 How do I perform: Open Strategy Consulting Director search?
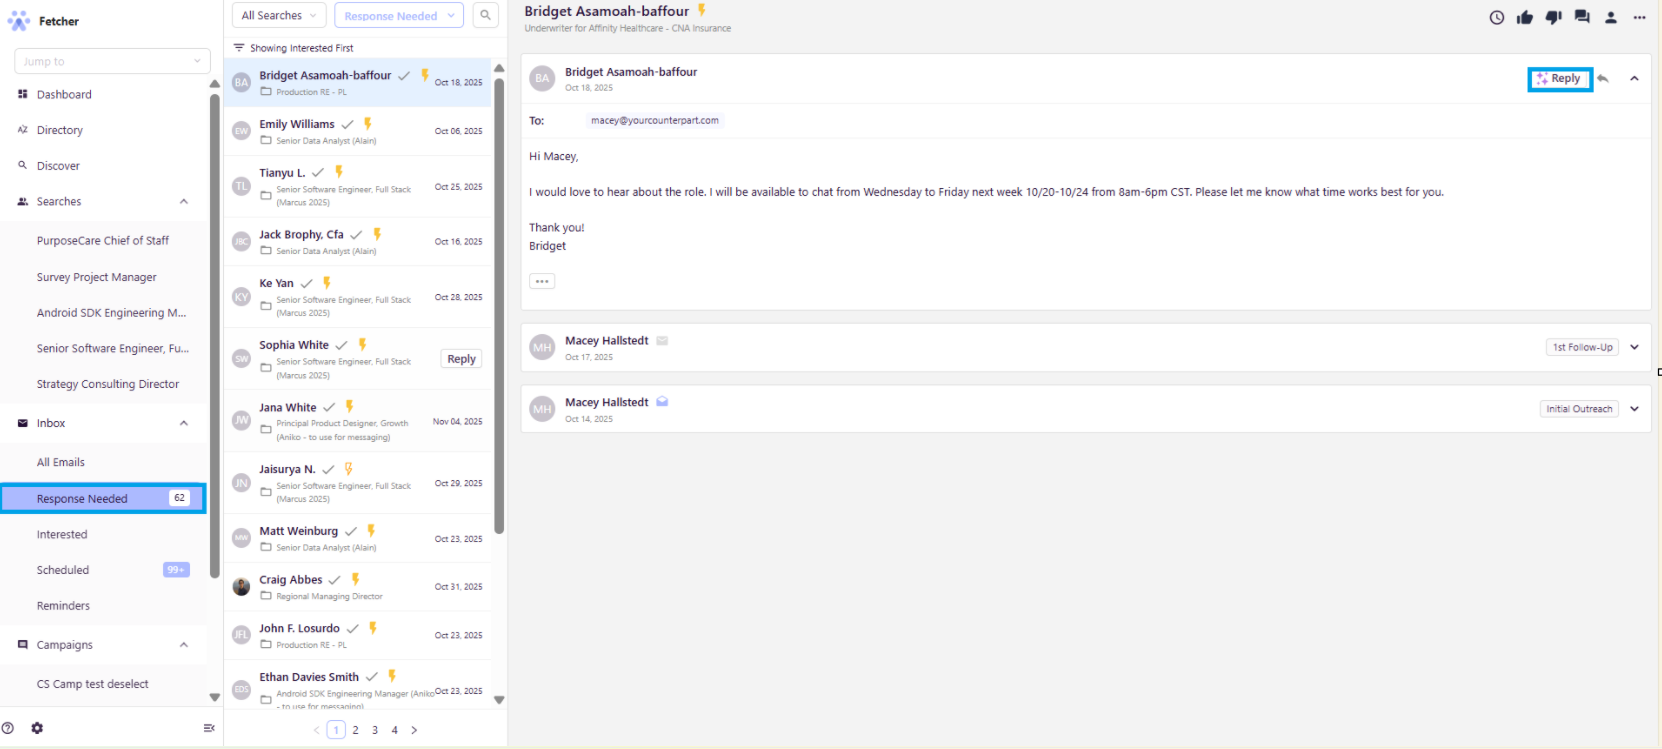click(108, 384)
